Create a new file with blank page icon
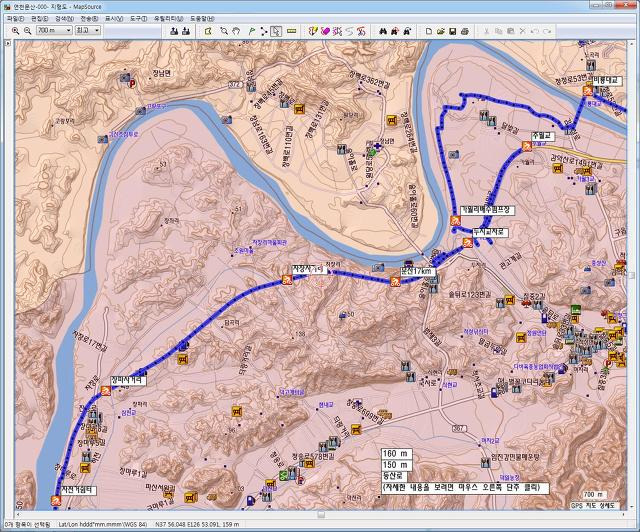Screen dimensions: 640x532 pos(429,31)
